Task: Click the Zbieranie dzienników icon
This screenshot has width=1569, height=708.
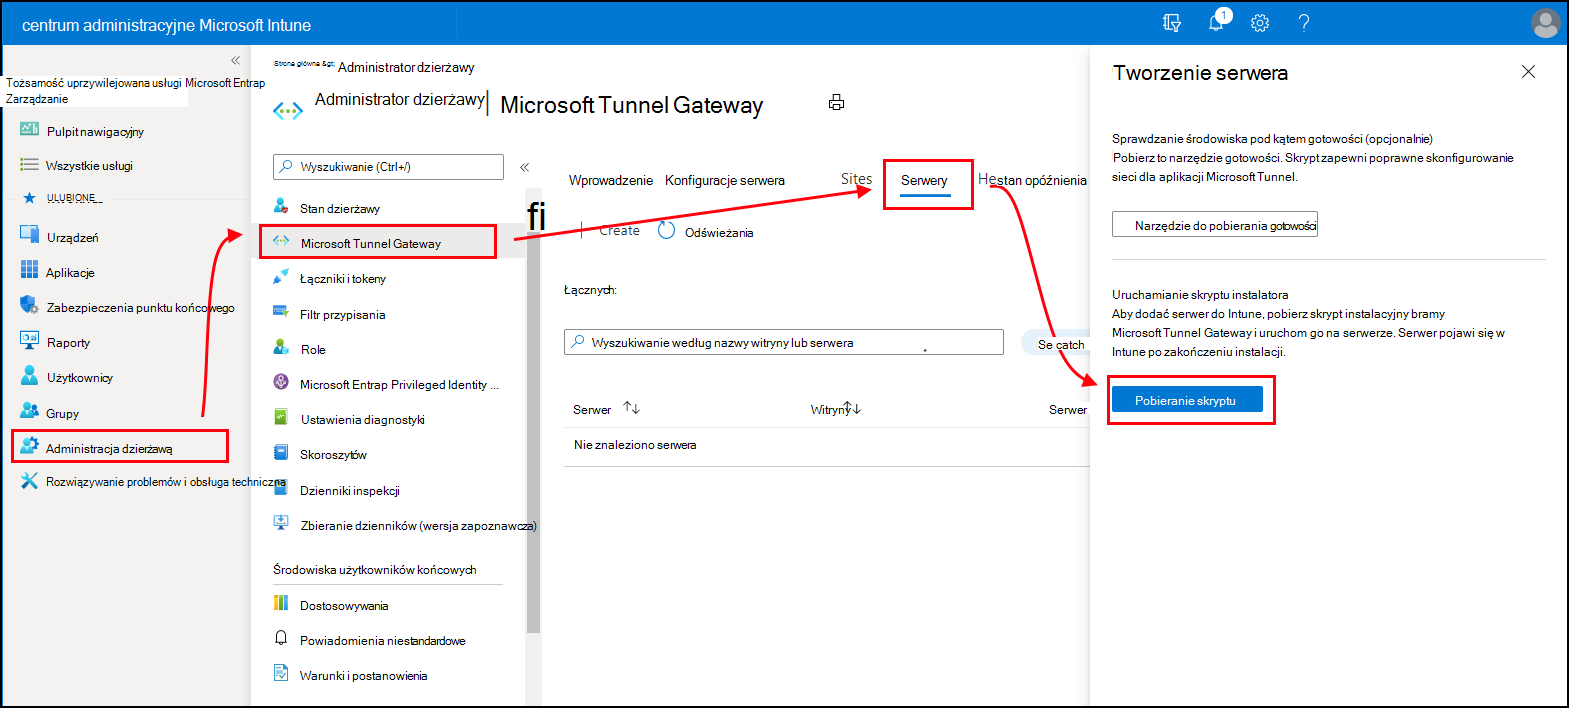Action: pos(281,523)
